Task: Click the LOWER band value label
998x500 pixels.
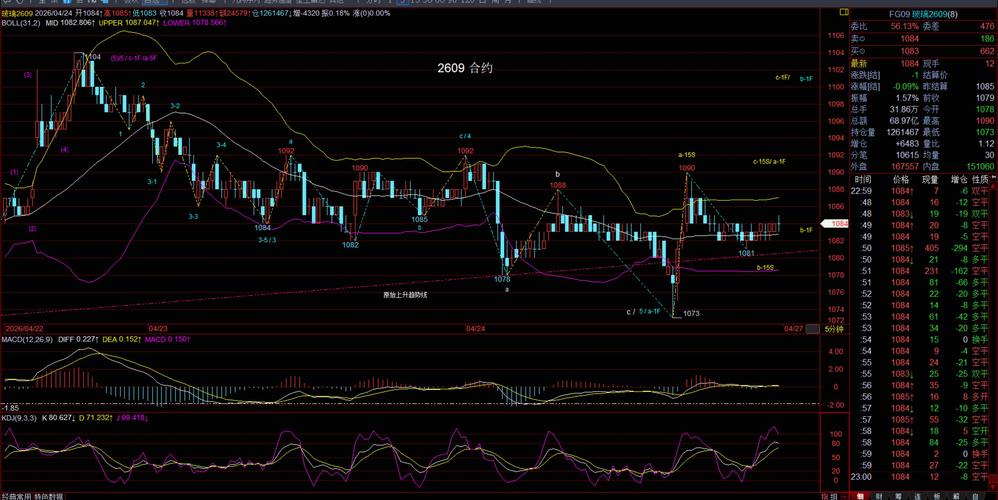Action: pos(195,23)
